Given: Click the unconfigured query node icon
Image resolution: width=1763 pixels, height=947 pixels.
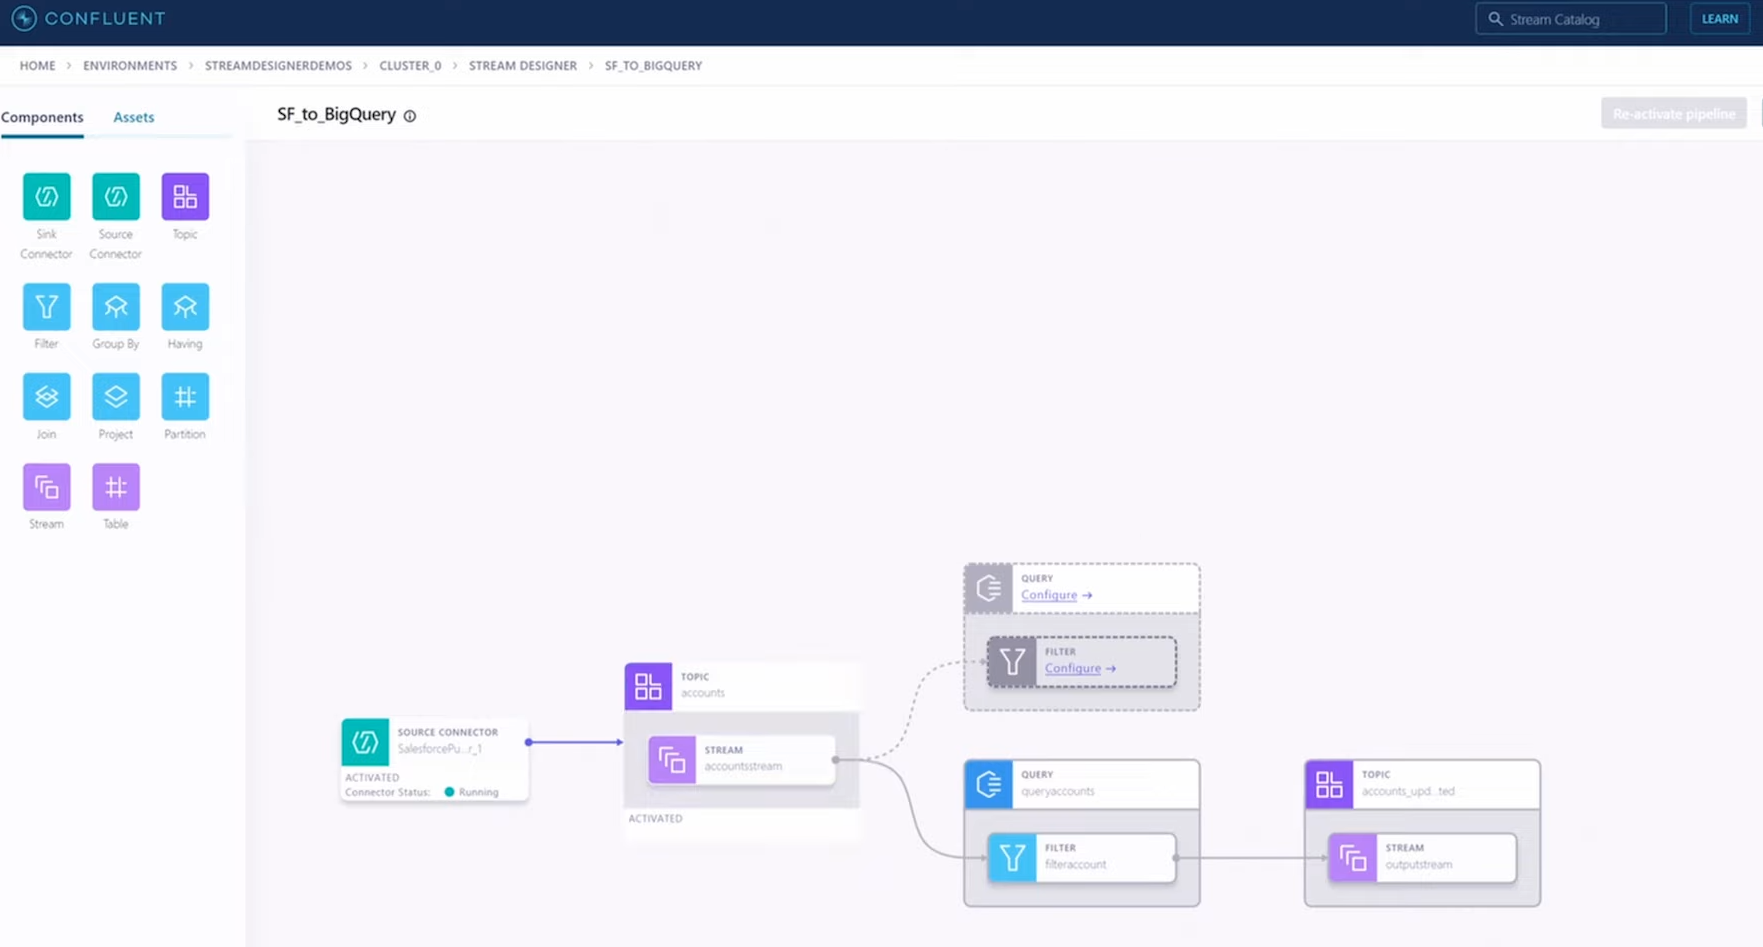Looking at the screenshot, I should pos(988,588).
